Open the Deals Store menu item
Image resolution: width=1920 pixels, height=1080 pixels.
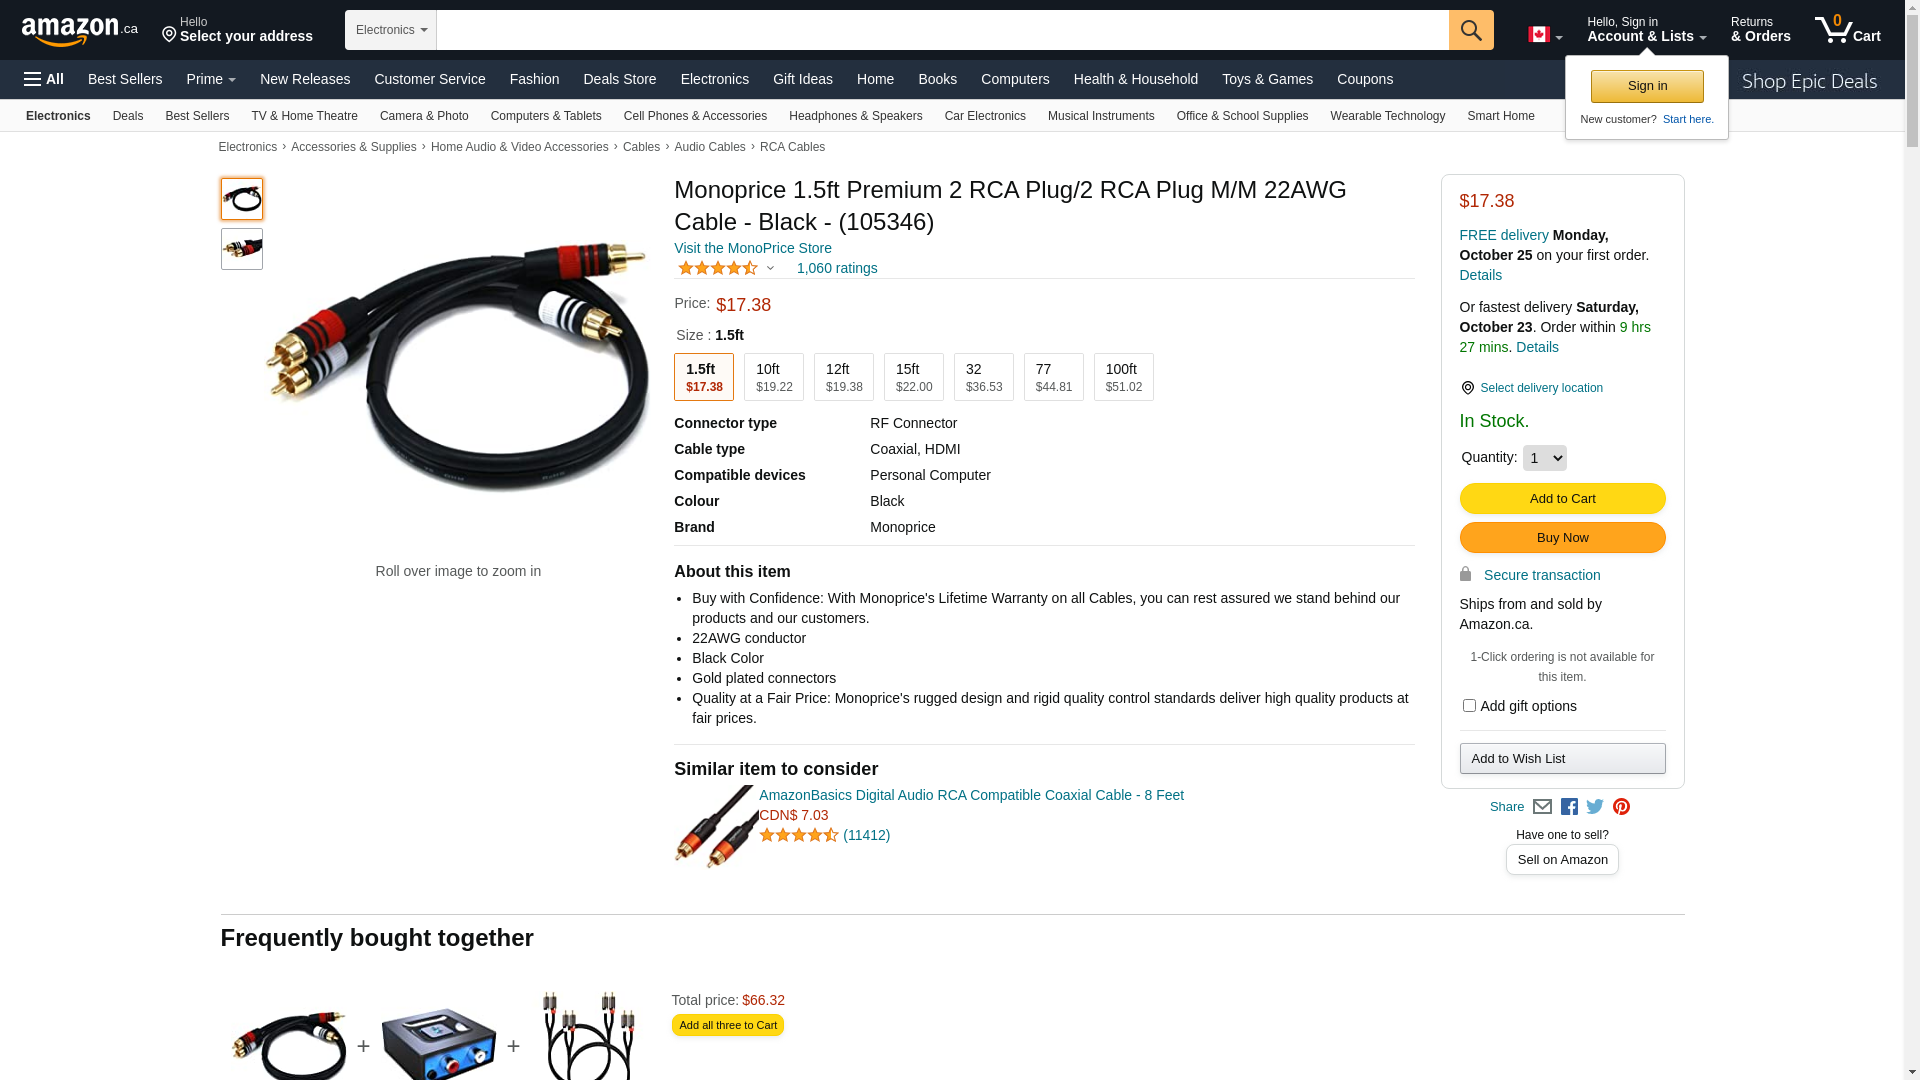620,79
